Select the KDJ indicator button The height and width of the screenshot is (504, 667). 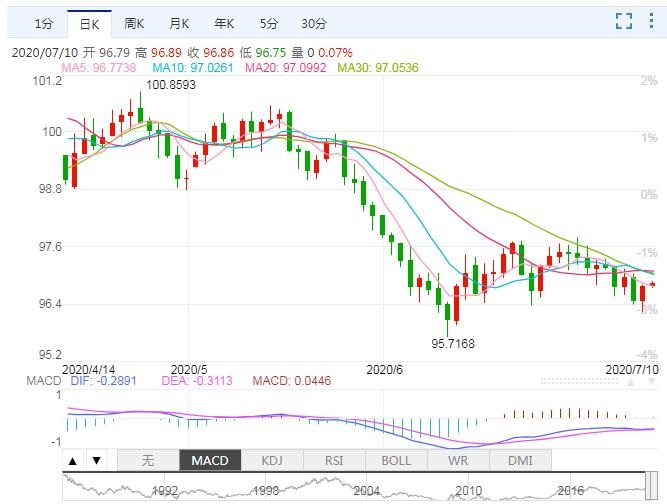coord(272,461)
